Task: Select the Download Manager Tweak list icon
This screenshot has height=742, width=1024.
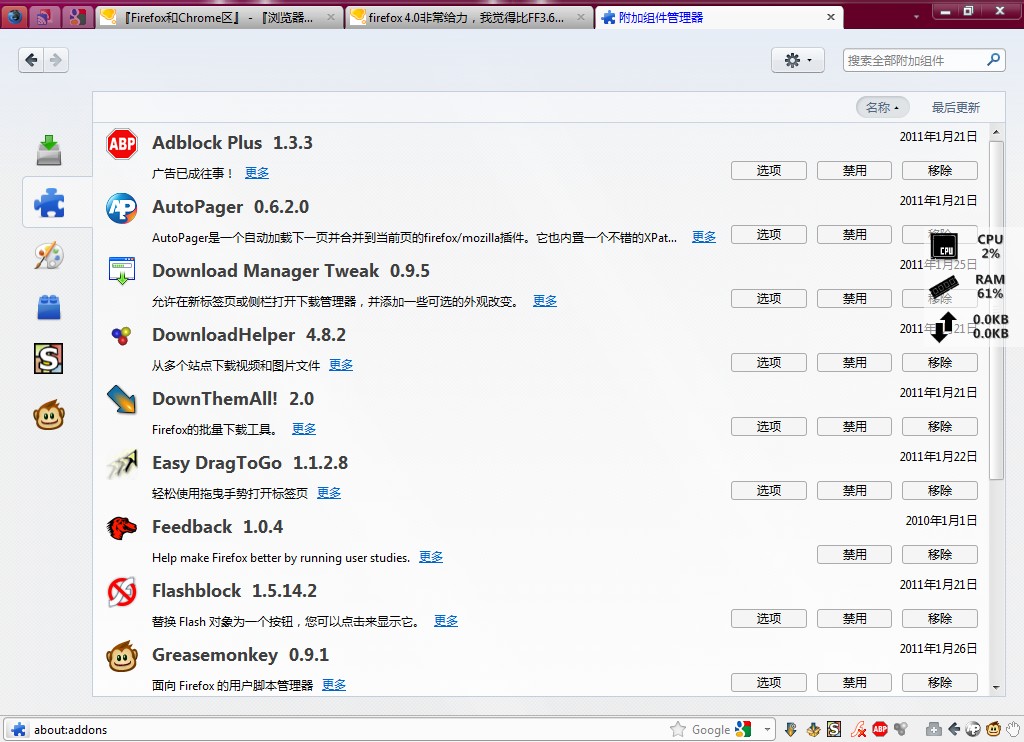Action: click(x=122, y=271)
